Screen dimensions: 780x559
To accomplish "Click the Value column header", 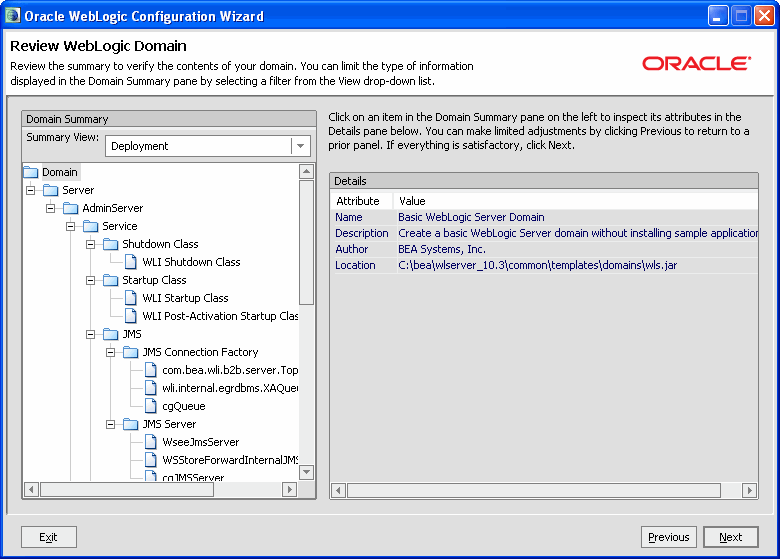I will pos(576,201).
